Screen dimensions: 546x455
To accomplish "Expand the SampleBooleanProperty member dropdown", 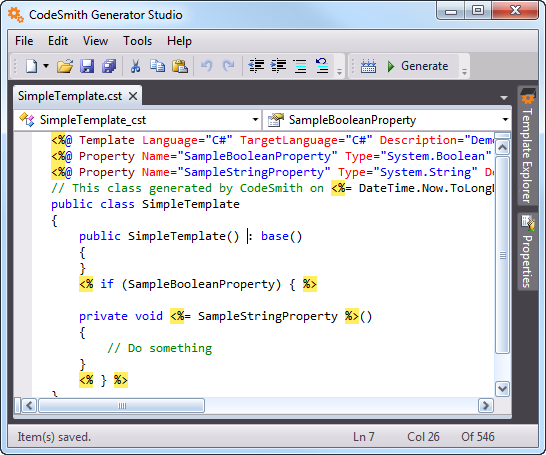I will pos(505,120).
